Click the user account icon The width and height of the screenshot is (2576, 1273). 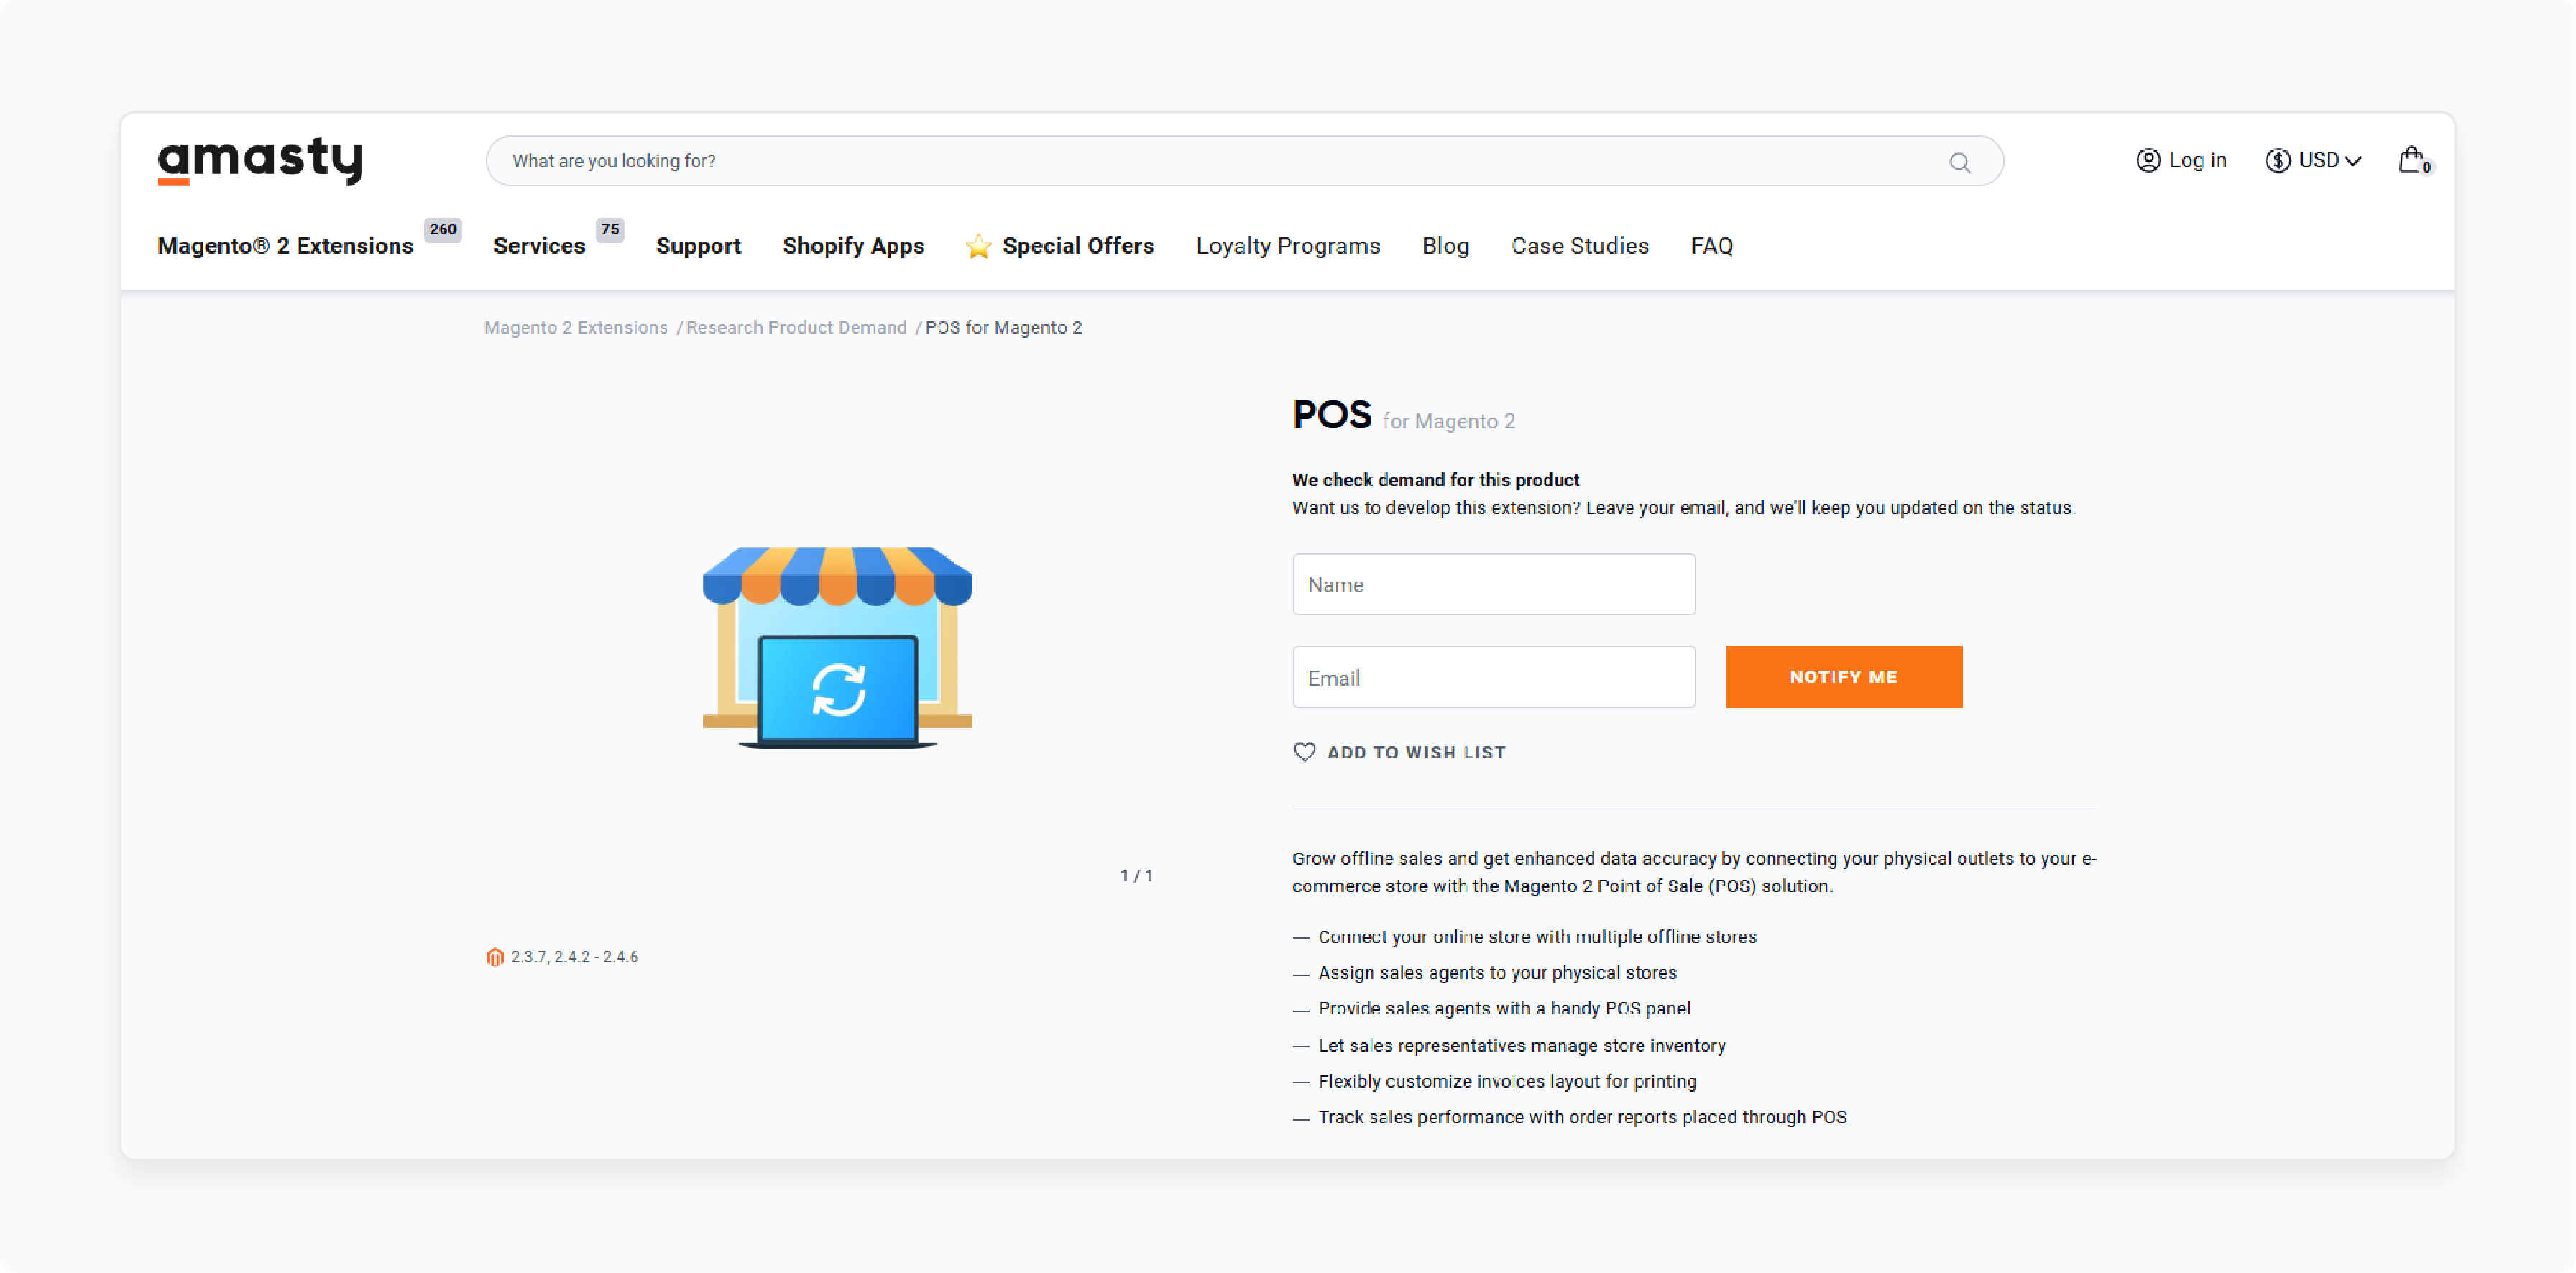[x=2147, y=160]
